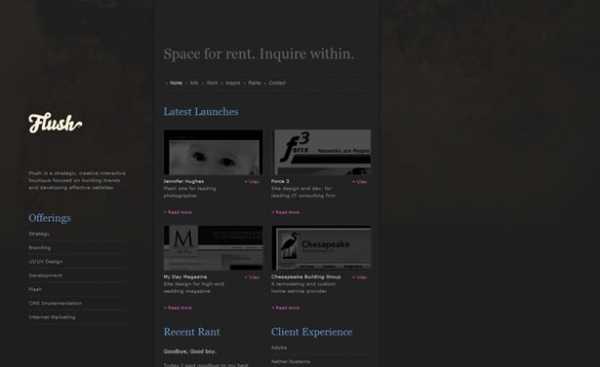Open the Force 3 project thumbnail
The image size is (600, 367).
pyautogui.click(x=321, y=152)
